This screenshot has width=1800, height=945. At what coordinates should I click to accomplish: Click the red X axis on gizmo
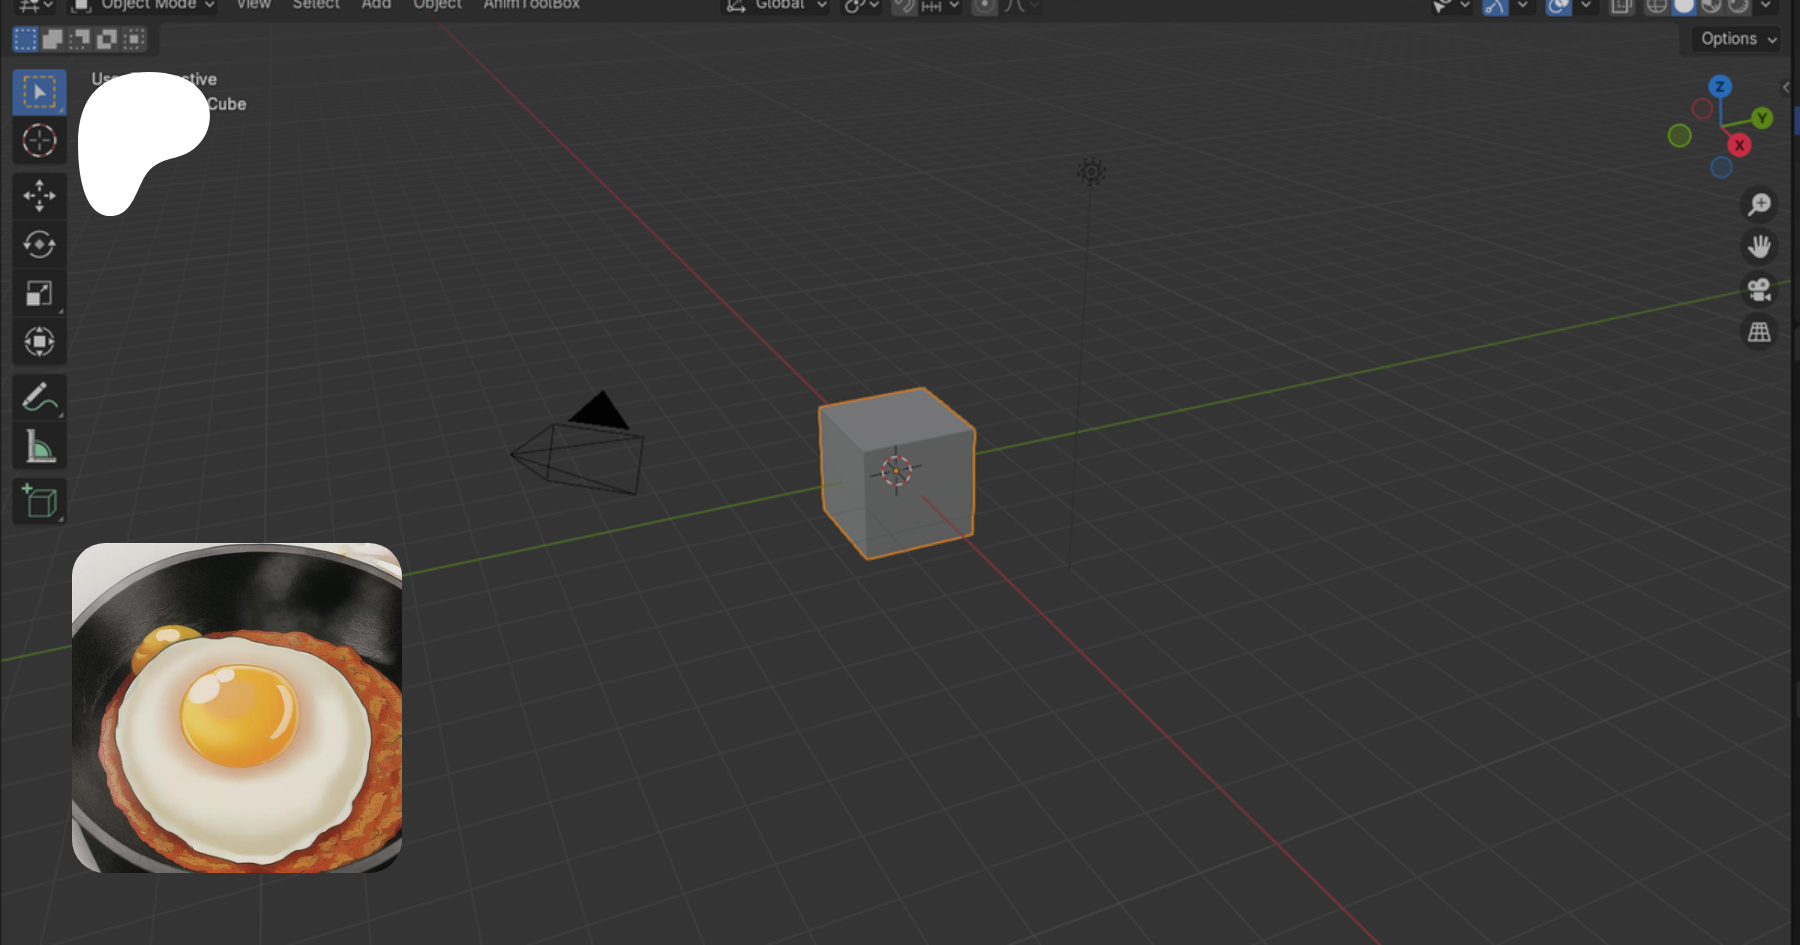pyautogui.click(x=1739, y=146)
